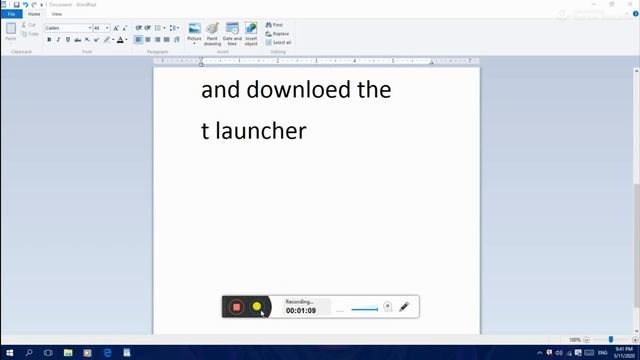Open WordPad help with the question mark
Screen dimensions: 640x360
coord(636,14)
